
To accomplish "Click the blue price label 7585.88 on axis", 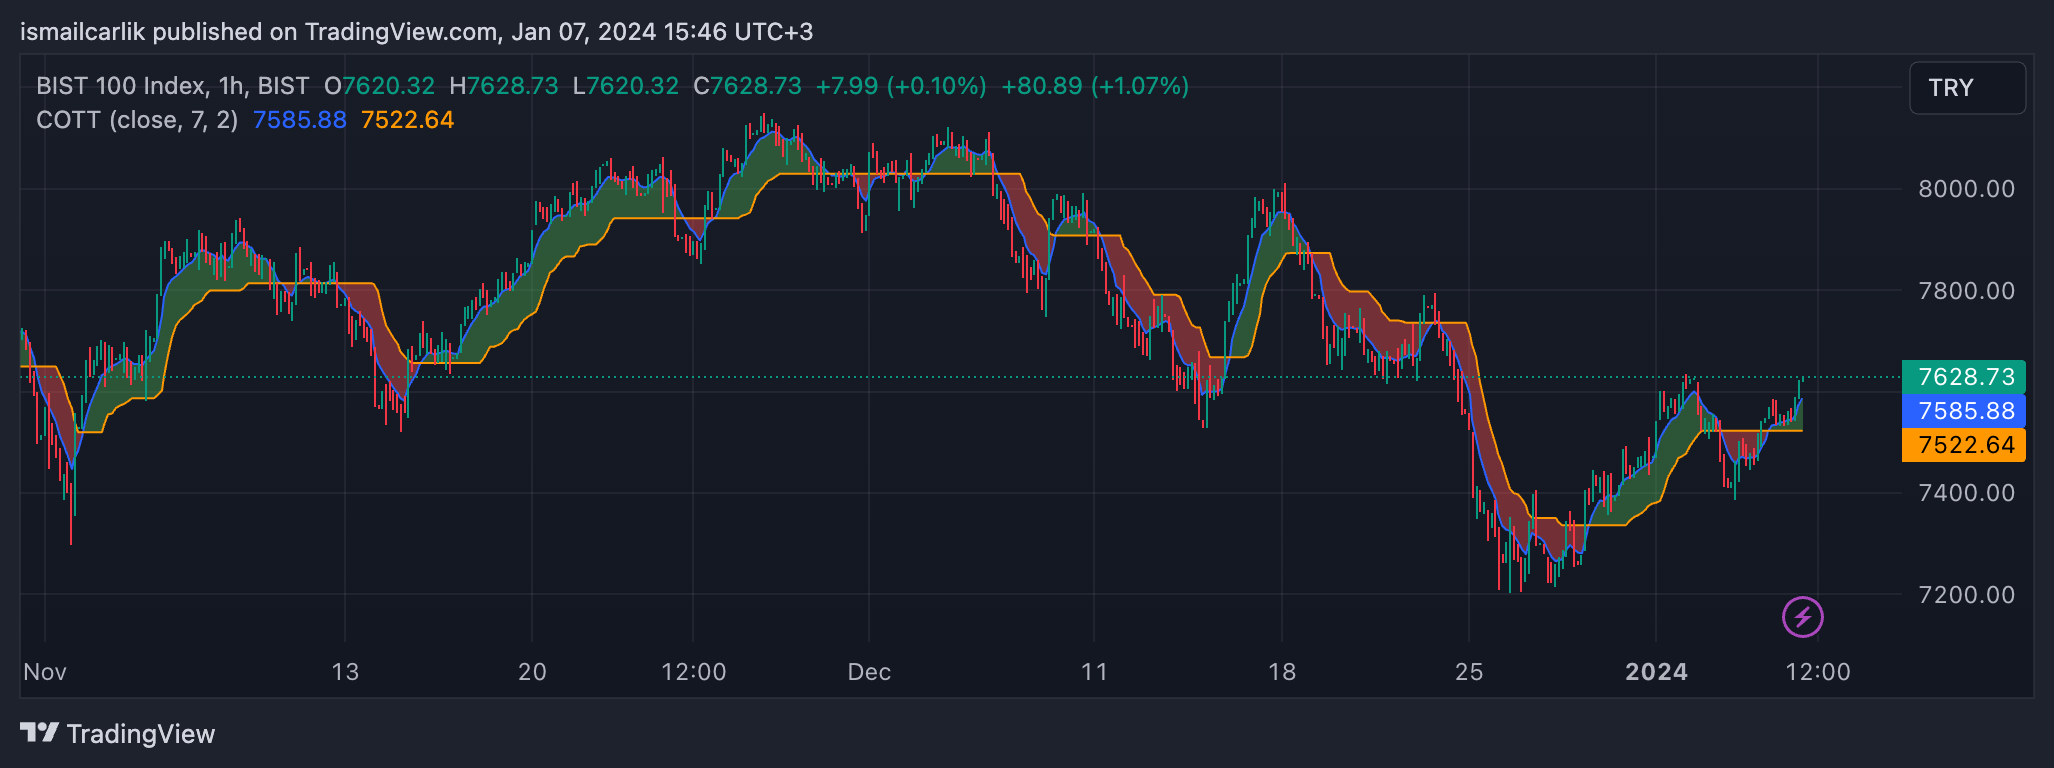I will (x=1964, y=411).
